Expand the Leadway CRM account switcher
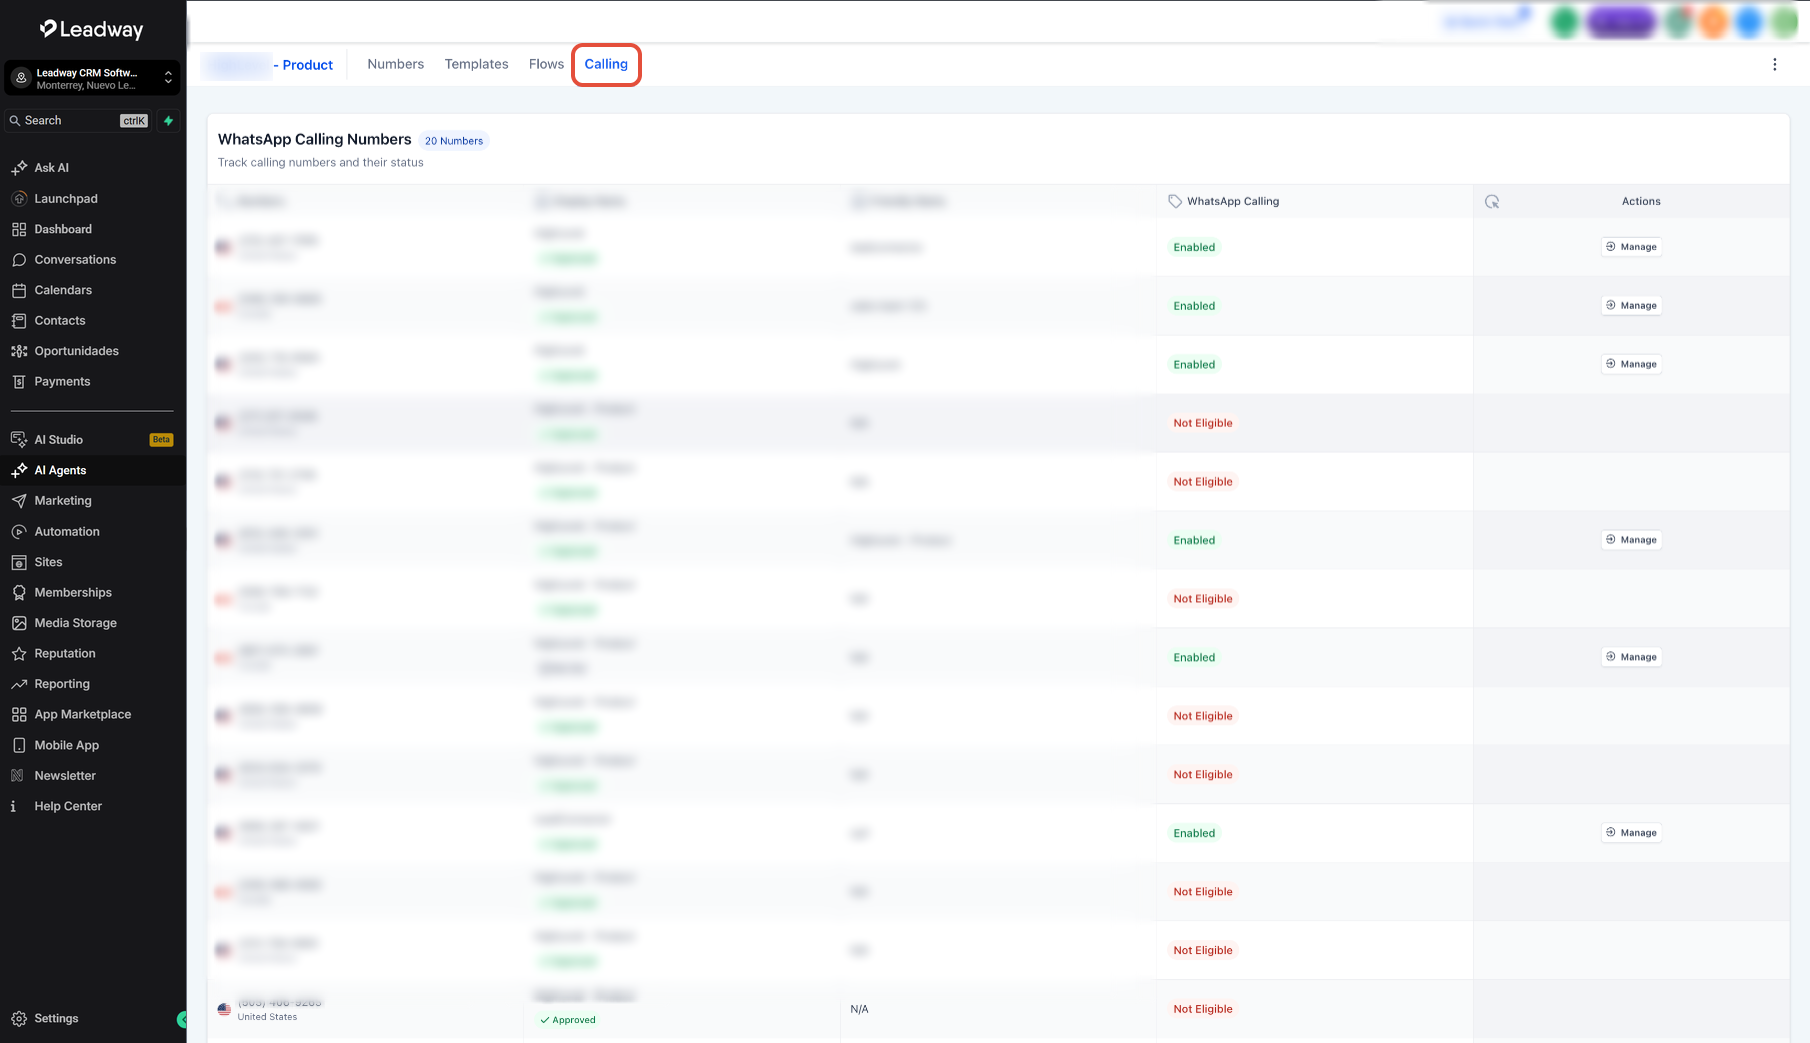The height and width of the screenshot is (1043, 1810). point(92,78)
